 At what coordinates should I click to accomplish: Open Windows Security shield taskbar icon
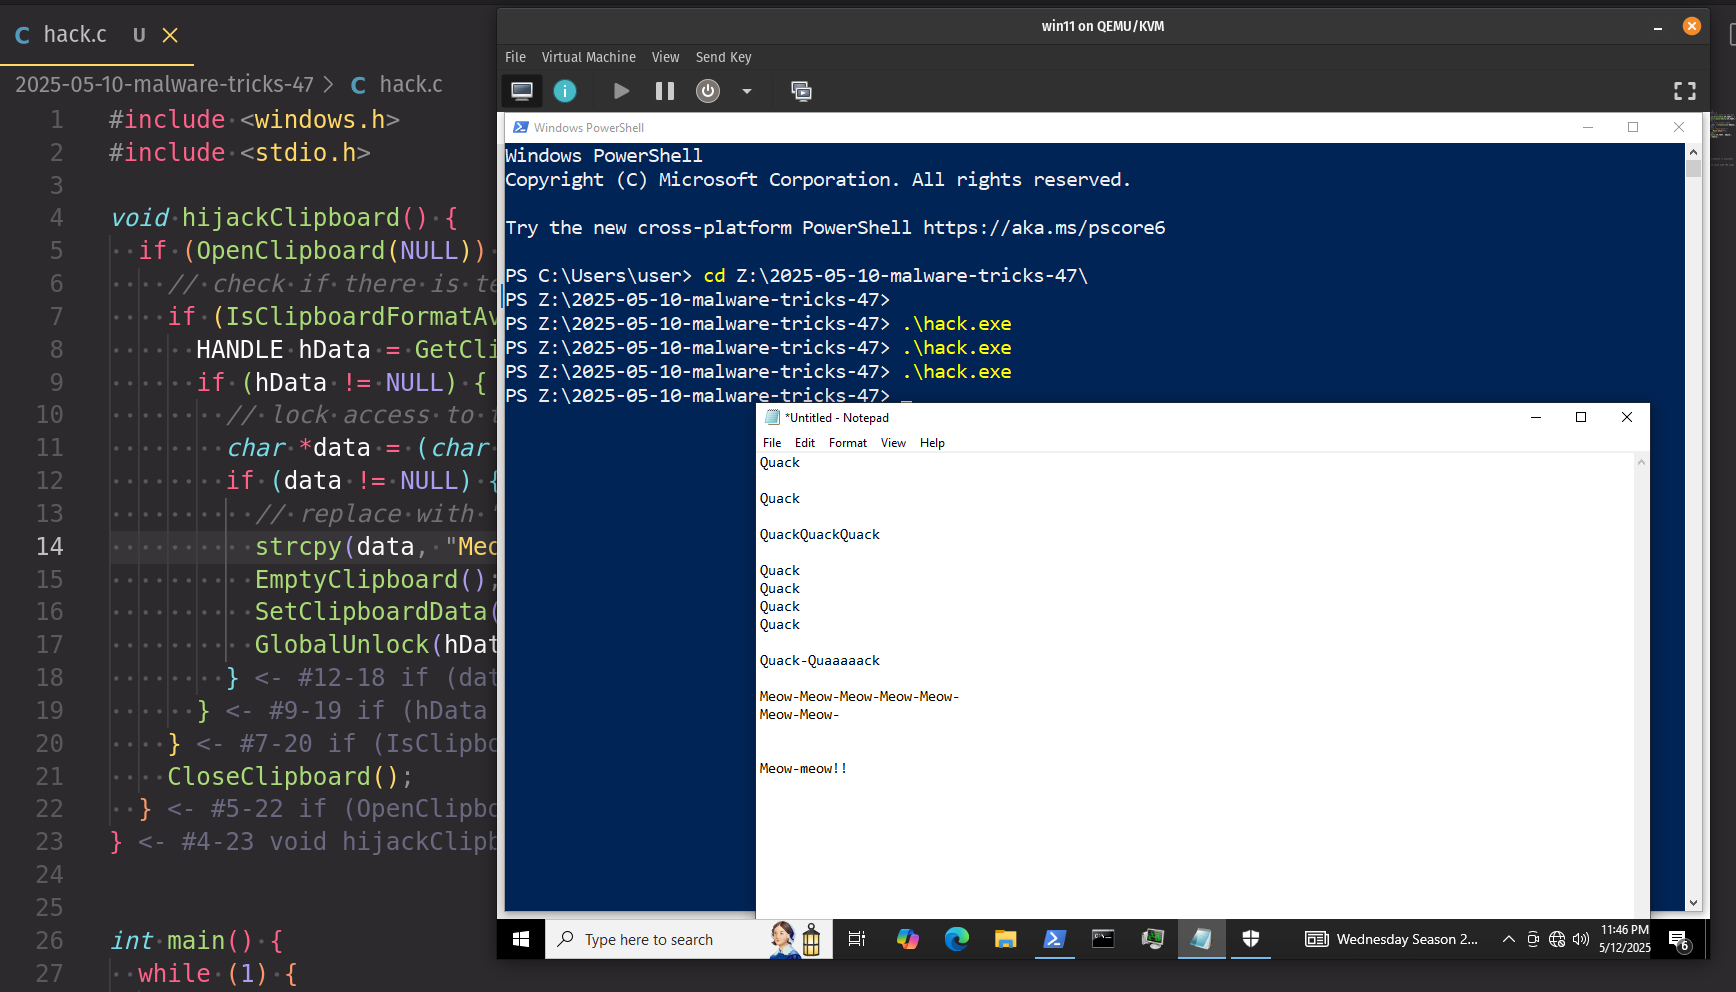coord(1250,939)
